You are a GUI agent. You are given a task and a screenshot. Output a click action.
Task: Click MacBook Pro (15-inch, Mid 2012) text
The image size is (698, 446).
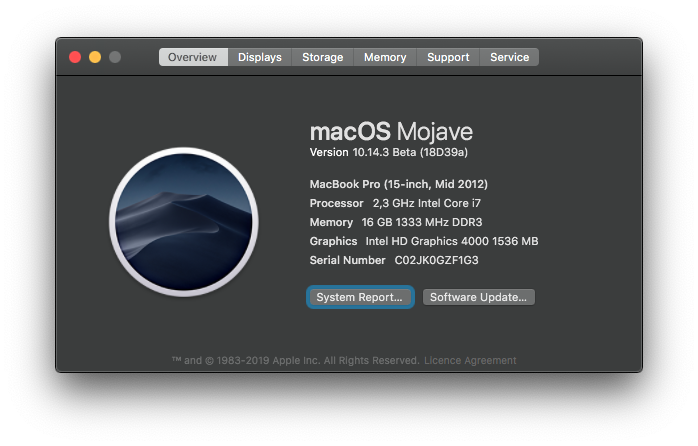pyautogui.click(x=398, y=184)
